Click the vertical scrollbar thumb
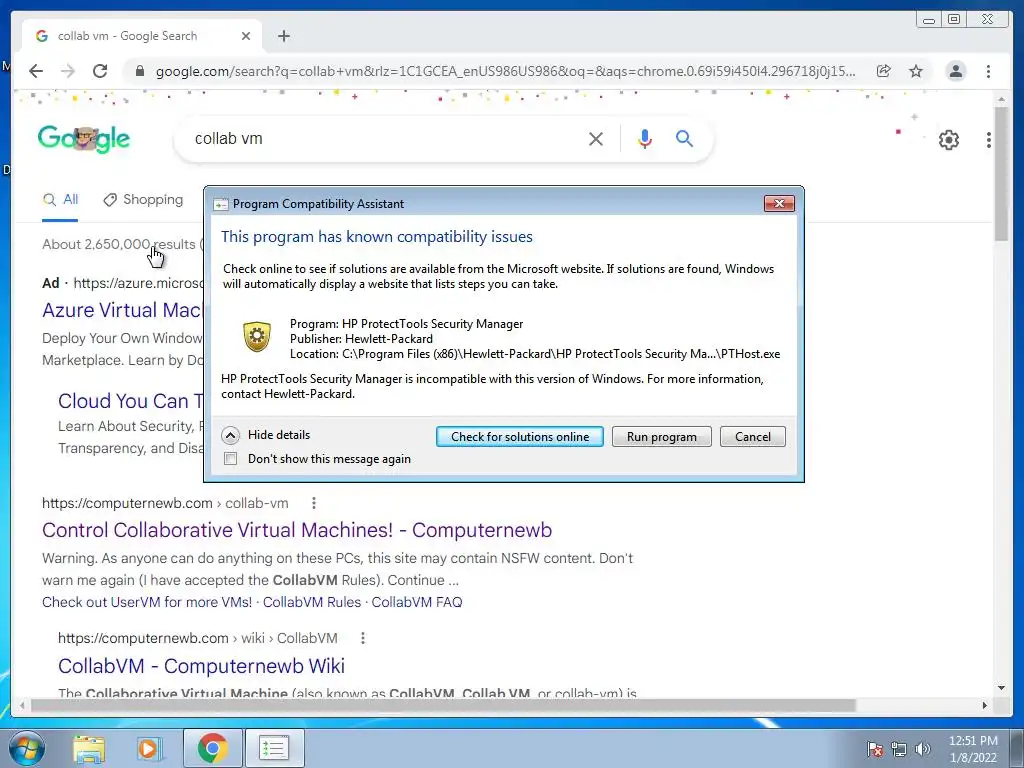Screen dimensions: 1024x768 [1001, 174]
